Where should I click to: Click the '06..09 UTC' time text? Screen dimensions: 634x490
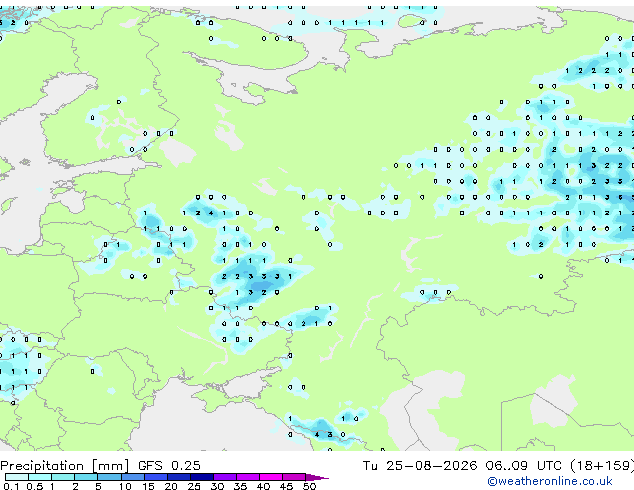tap(524, 466)
